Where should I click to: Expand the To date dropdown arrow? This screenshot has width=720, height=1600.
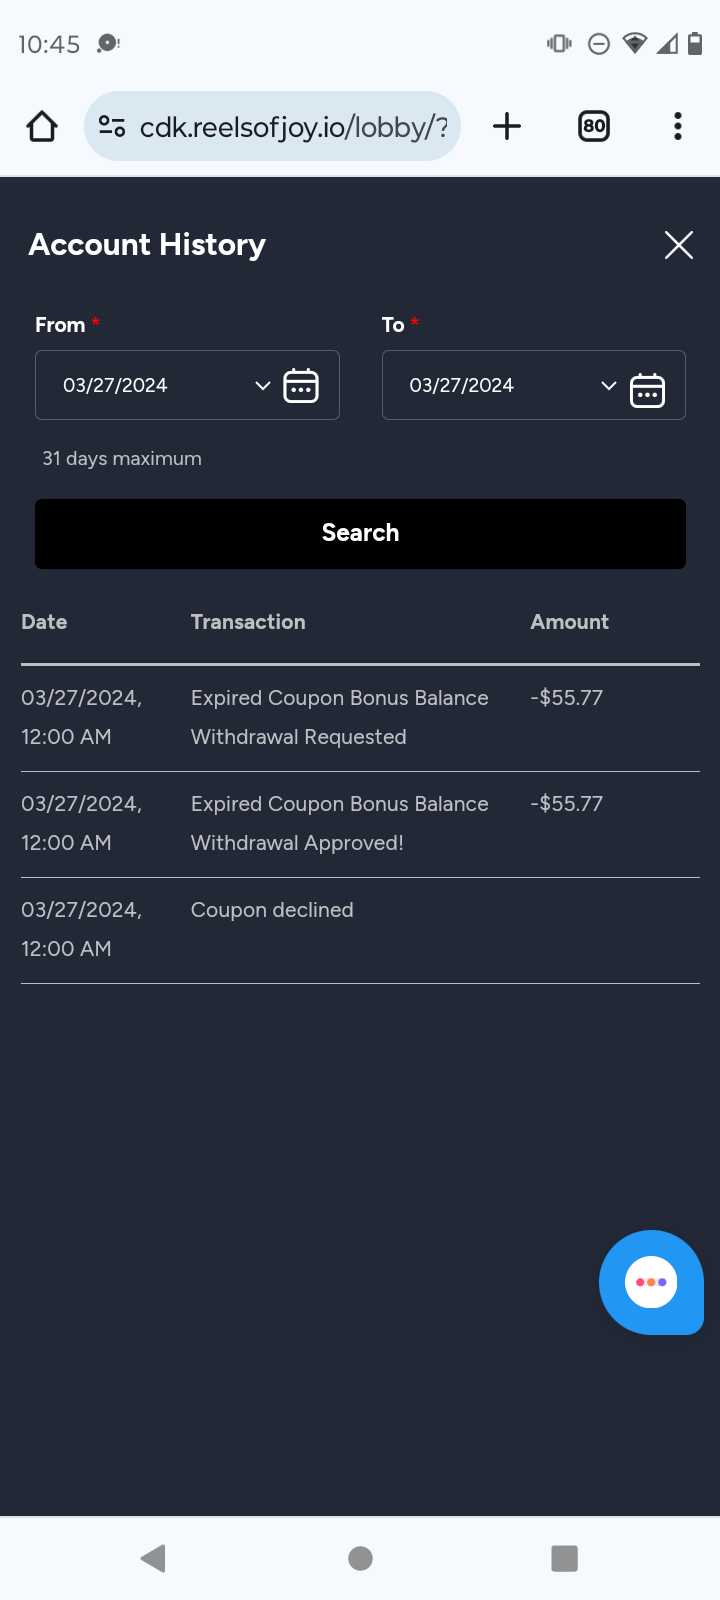click(609, 386)
